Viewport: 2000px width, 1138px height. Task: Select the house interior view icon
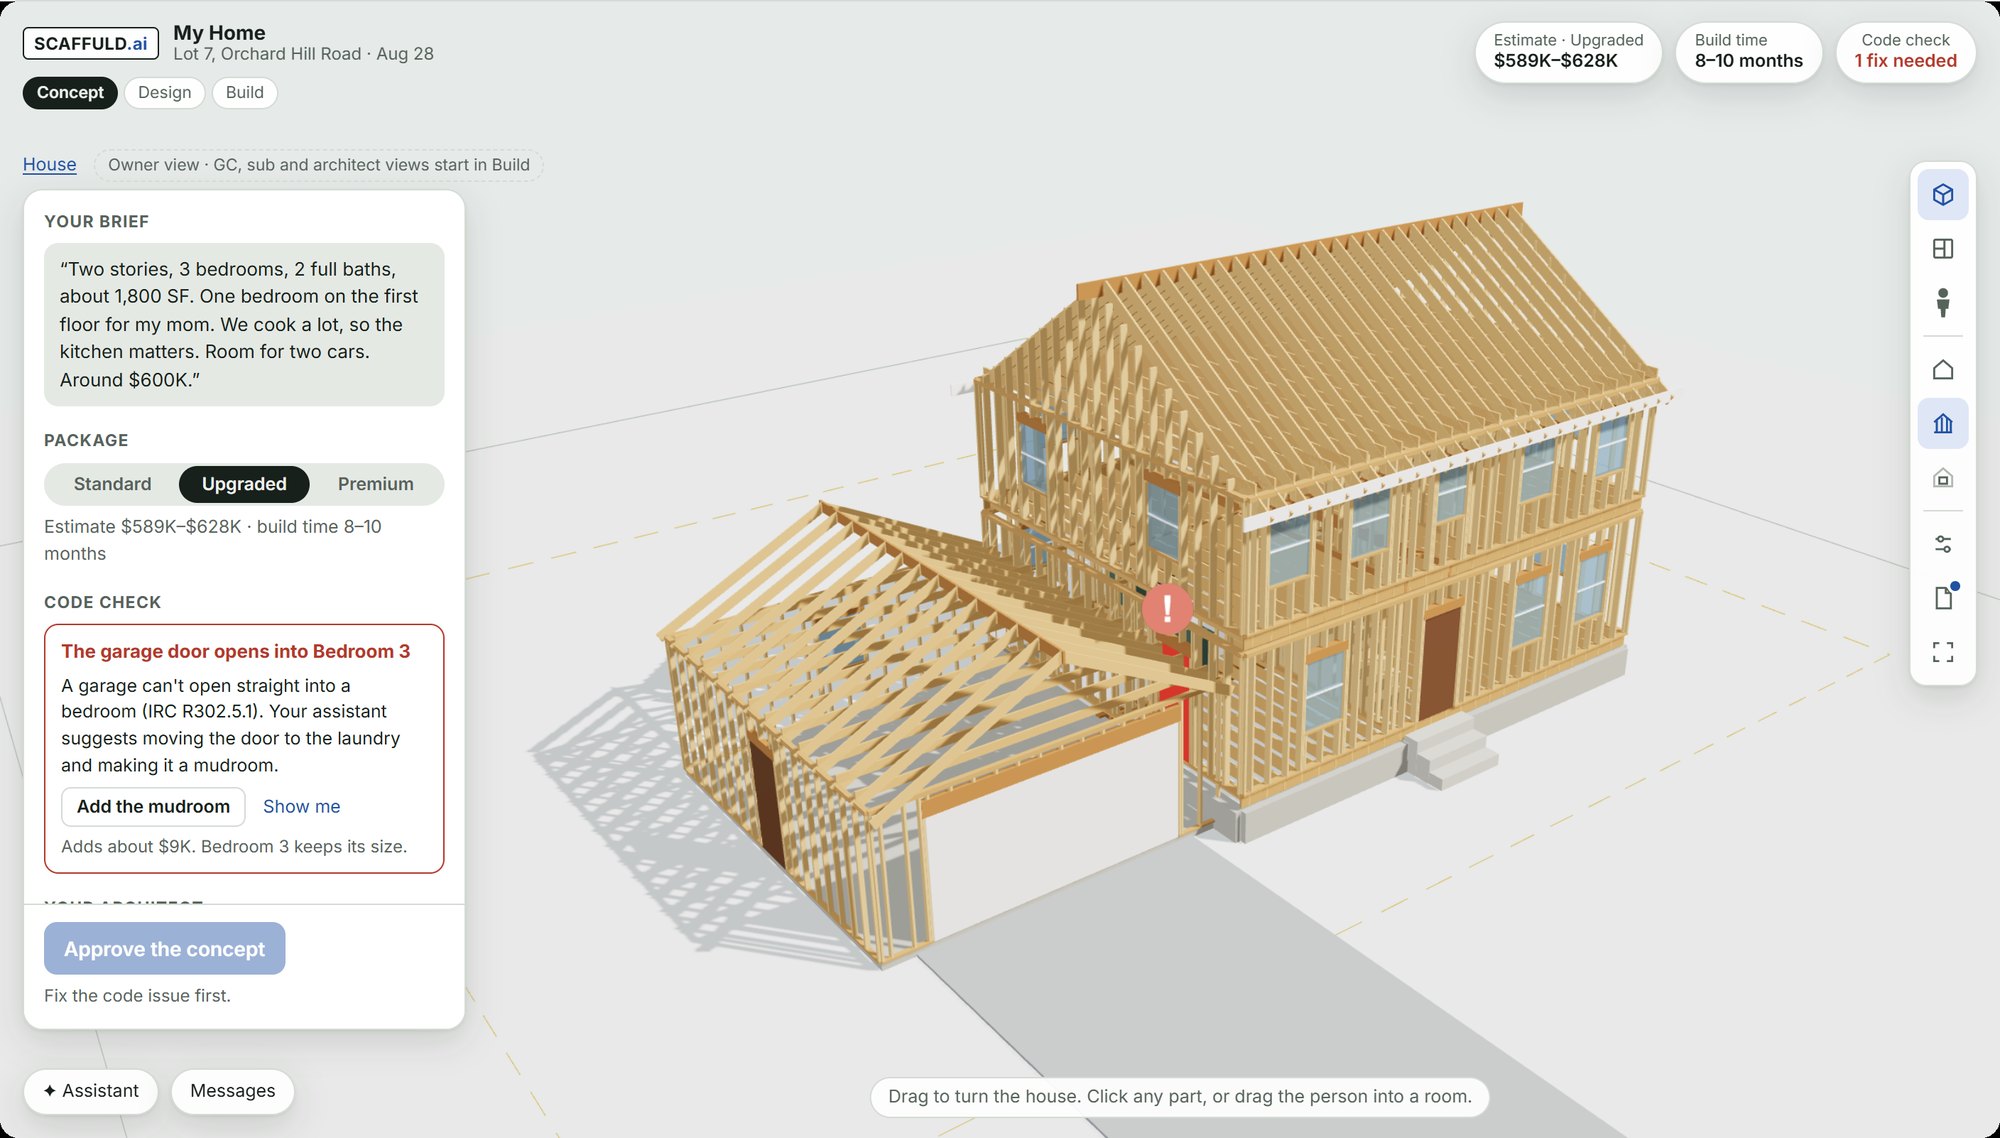coord(1942,478)
